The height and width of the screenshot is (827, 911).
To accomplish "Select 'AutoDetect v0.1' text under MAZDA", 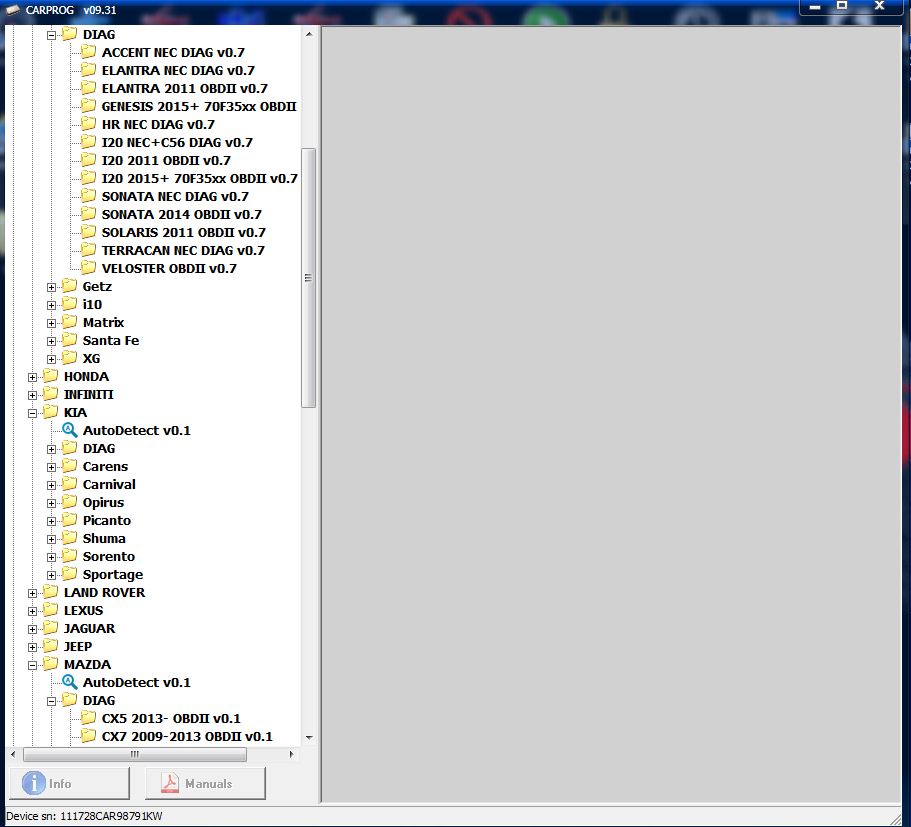I will [137, 683].
